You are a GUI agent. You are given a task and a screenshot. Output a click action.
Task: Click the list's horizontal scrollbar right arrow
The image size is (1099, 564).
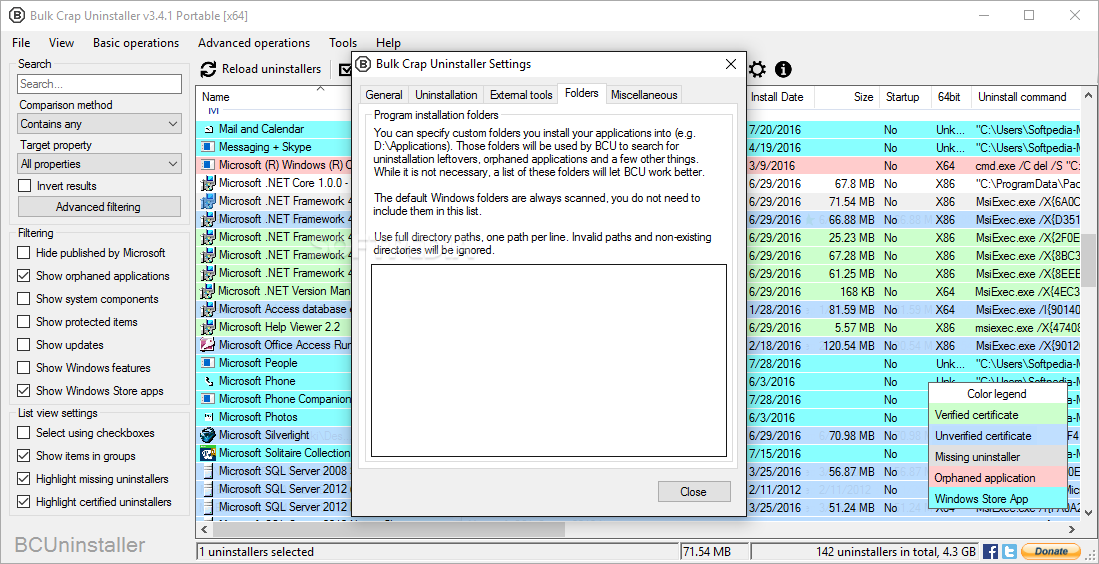point(1072,528)
